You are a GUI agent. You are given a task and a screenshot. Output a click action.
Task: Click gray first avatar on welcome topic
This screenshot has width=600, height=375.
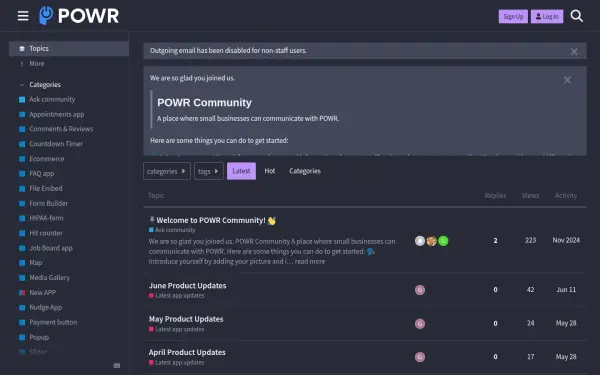point(420,241)
